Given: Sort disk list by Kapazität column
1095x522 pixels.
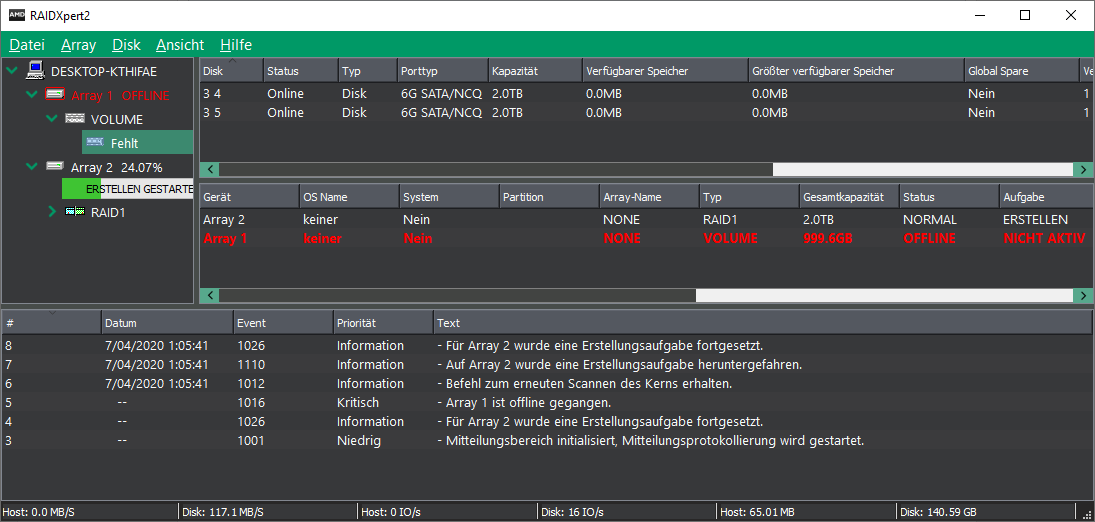Looking at the screenshot, I should (x=535, y=71).
